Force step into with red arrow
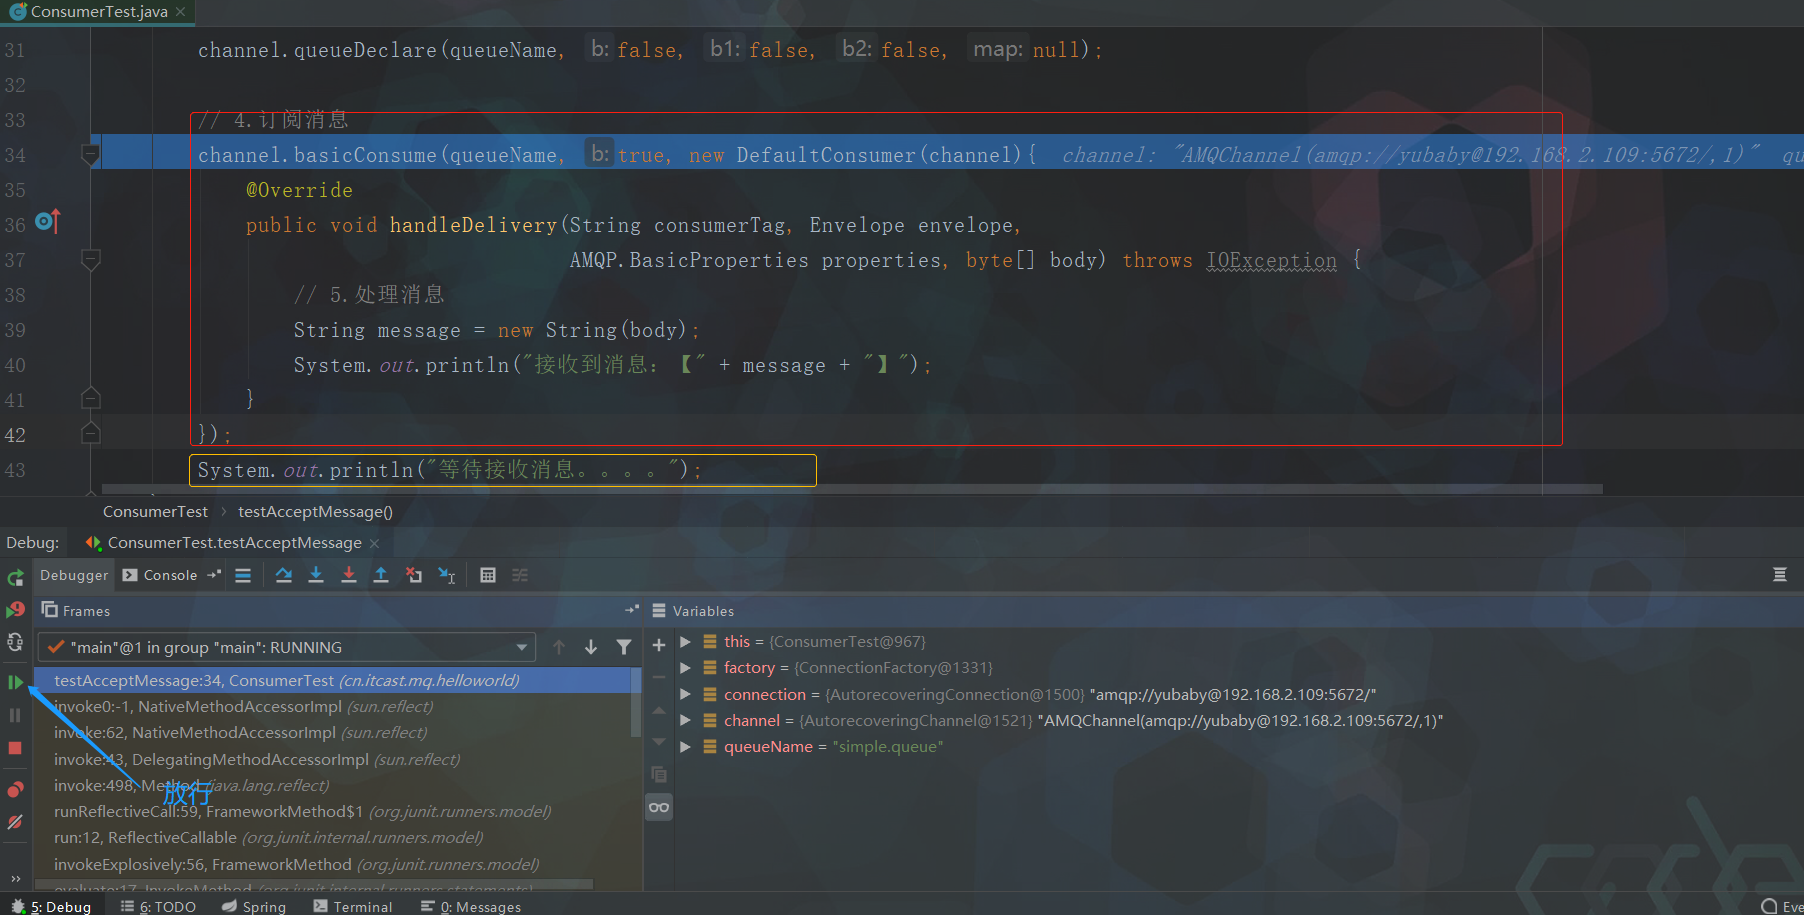 coord(349,575)
